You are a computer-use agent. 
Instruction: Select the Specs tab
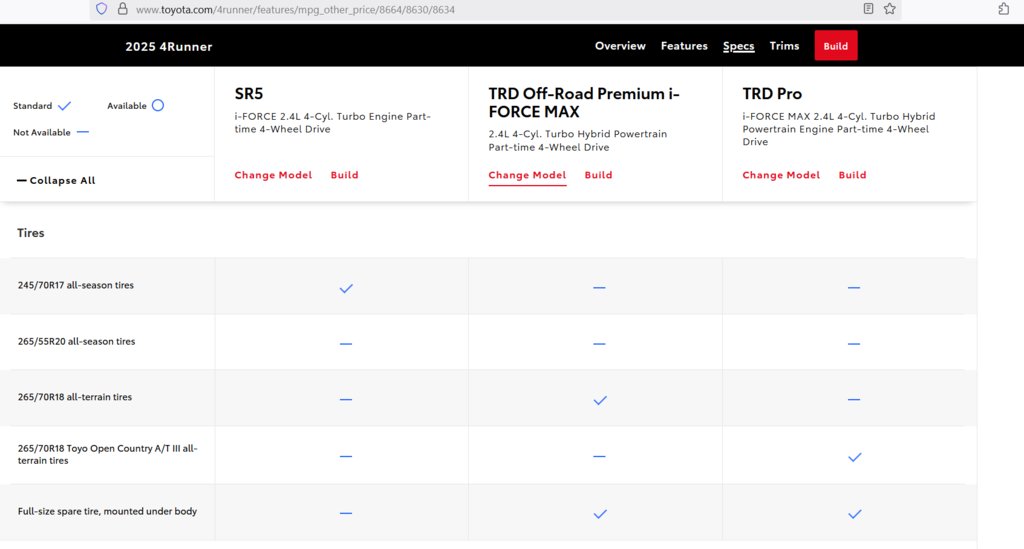(x=739, y=46)
